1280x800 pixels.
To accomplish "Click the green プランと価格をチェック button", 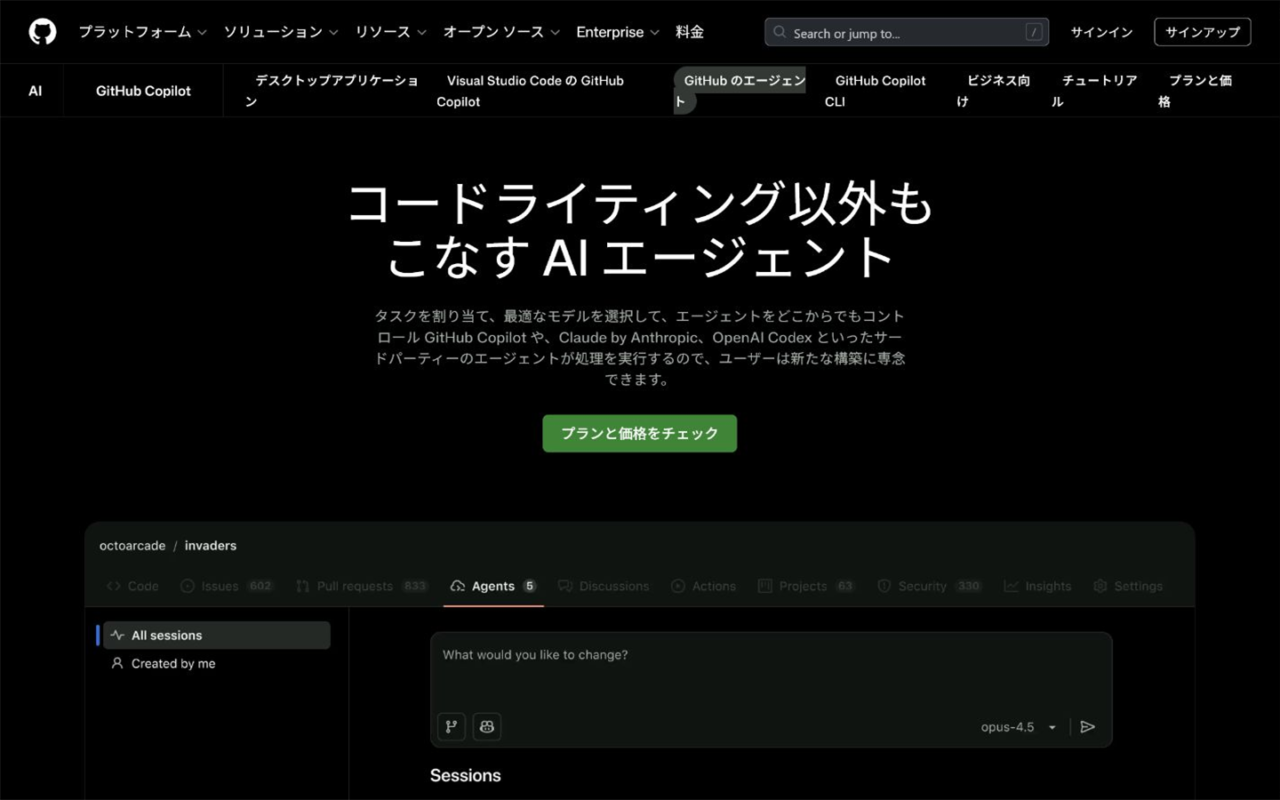I will tap(640, 434).
